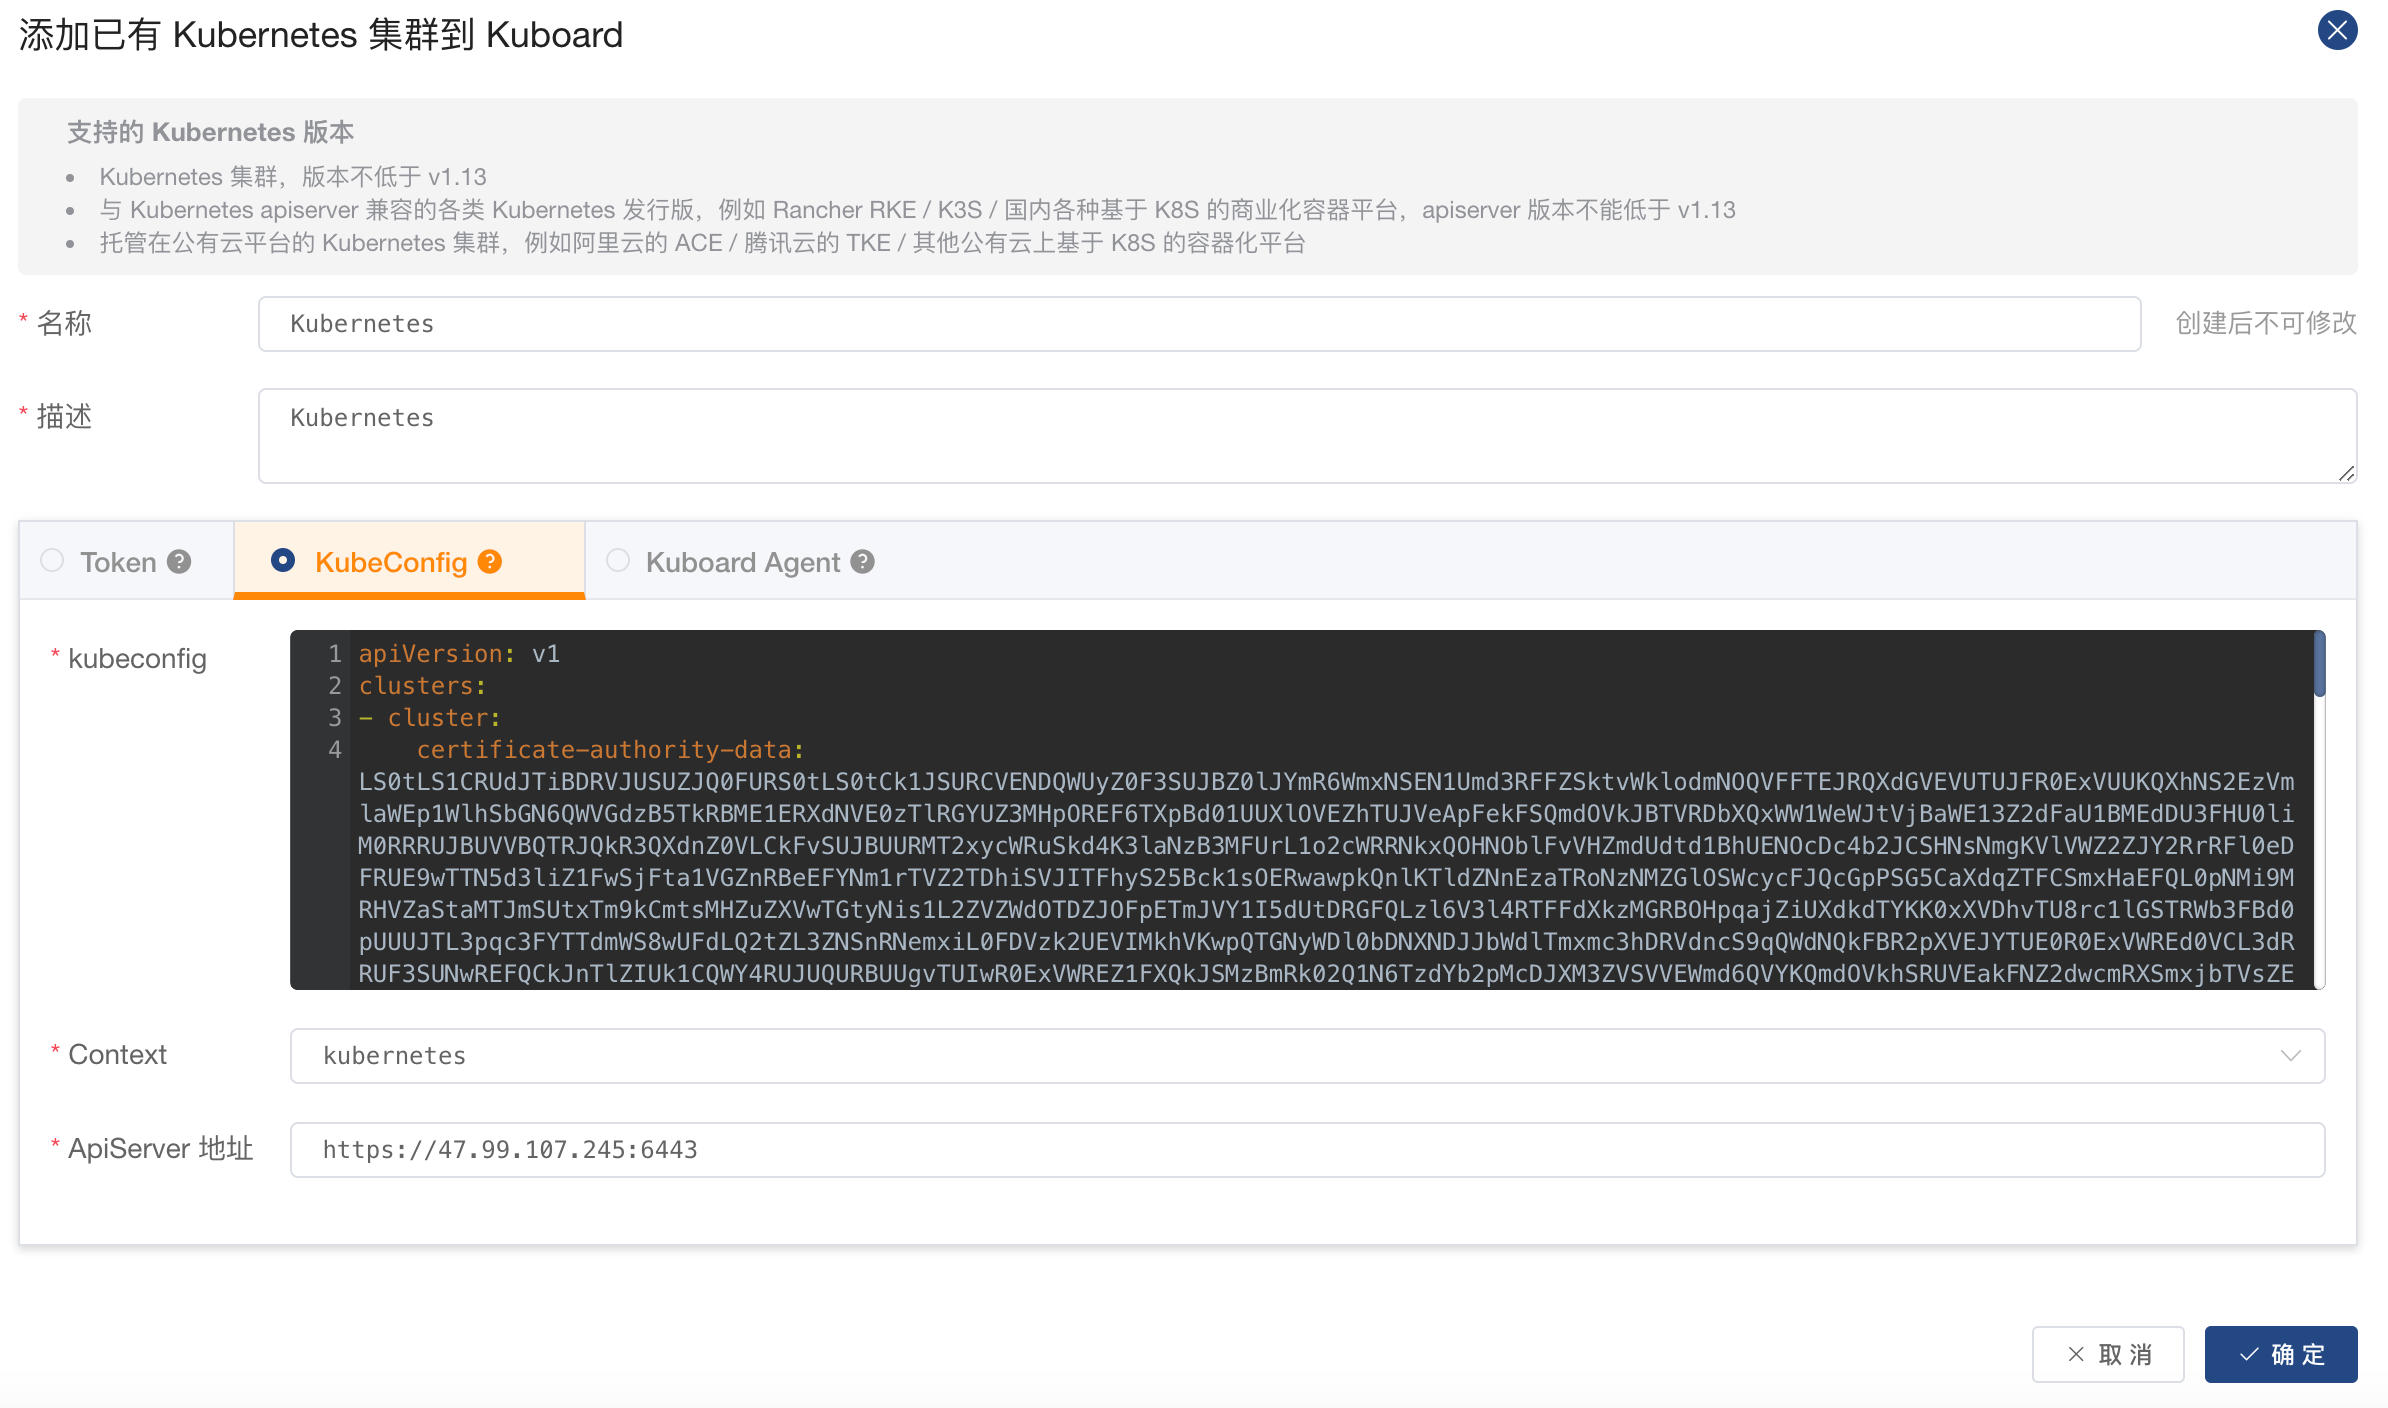2388x1408 pixels.
Task: Click the help icon next to Token
Action: tap(179, 562)
